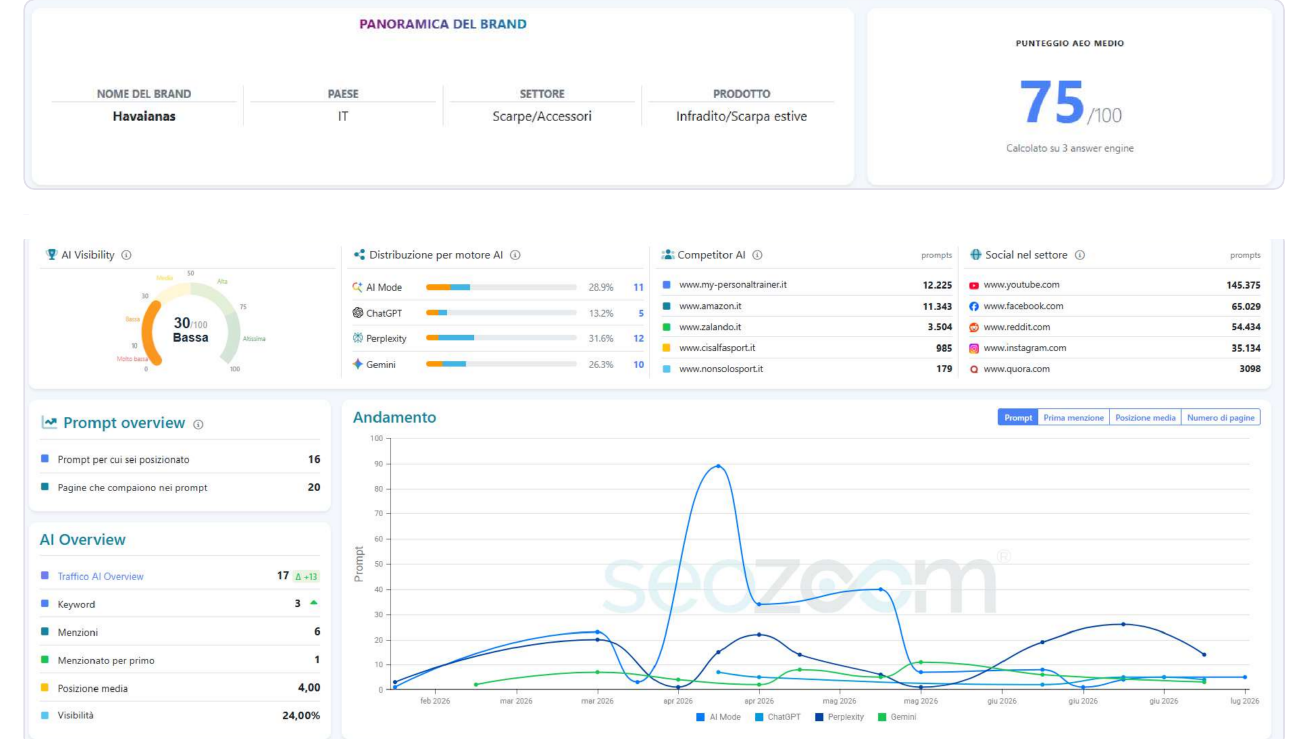Click the www.instagram.com prompts value 35.134
Screen dimensions: 1300x739
click(x=1245, y=348)
